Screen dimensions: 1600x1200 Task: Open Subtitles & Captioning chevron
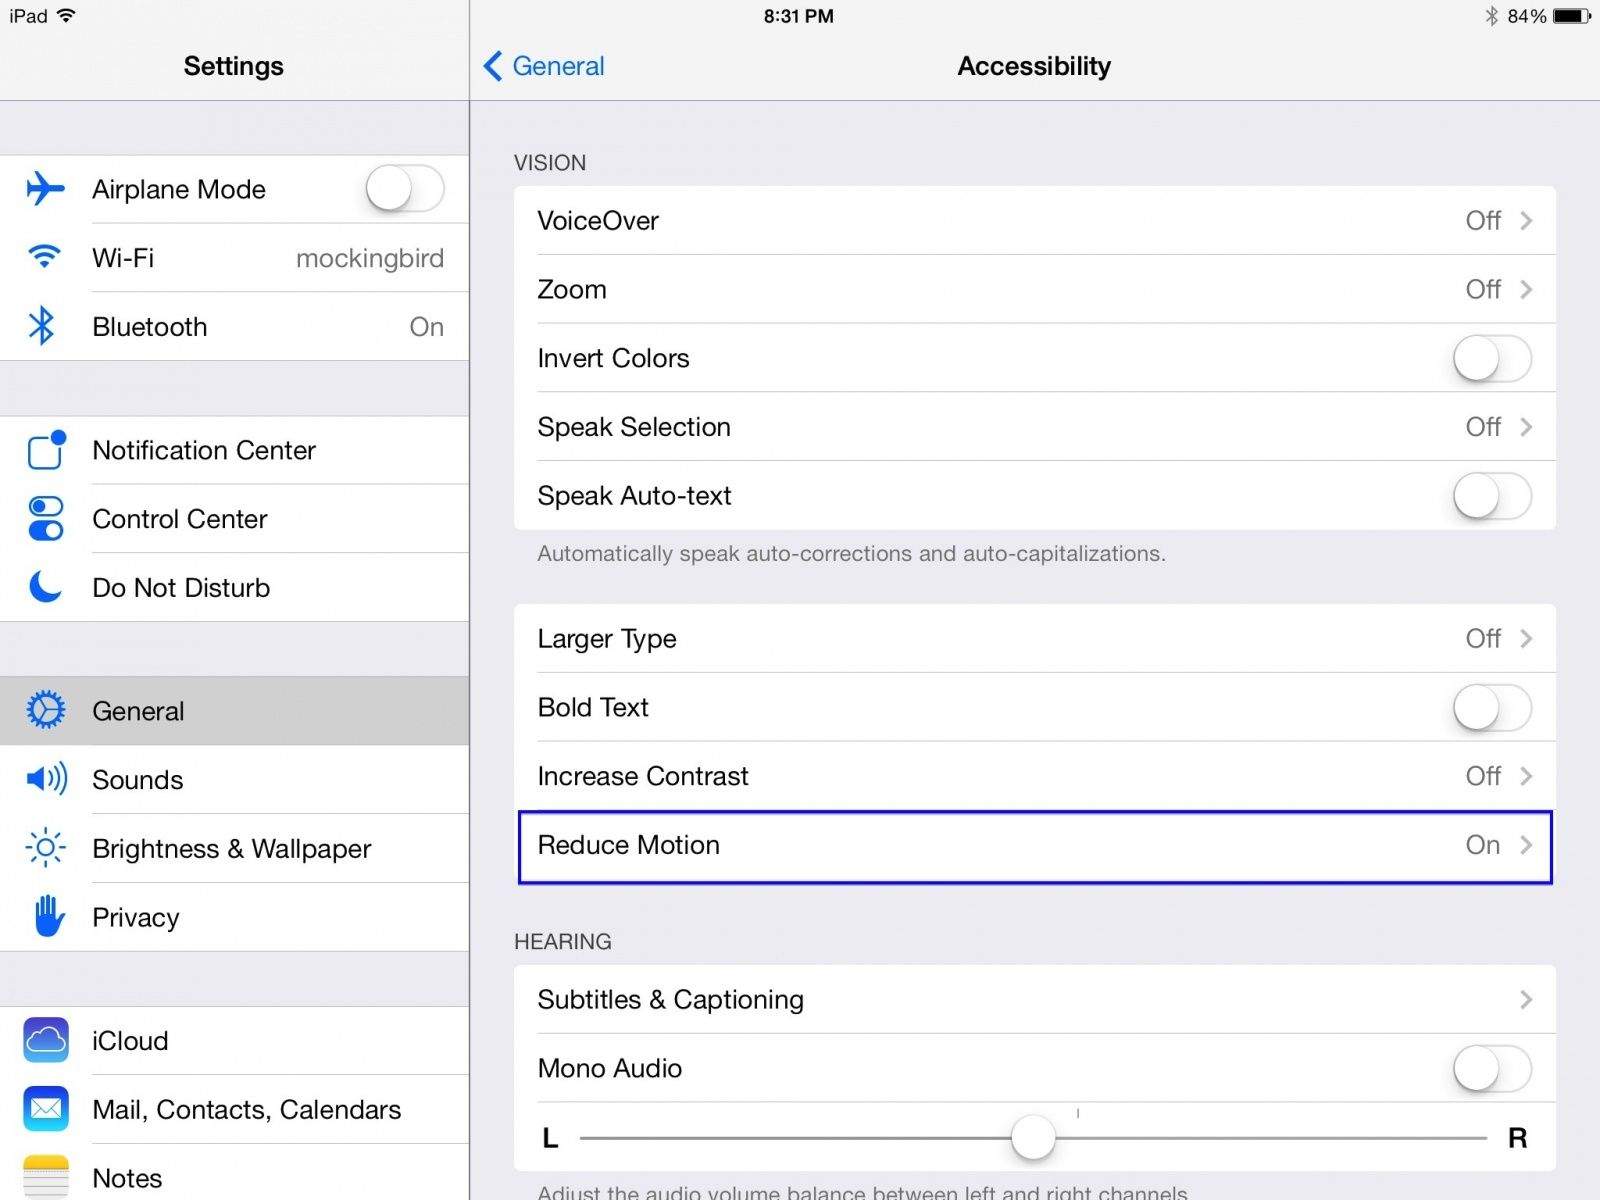click(1526, 999)
